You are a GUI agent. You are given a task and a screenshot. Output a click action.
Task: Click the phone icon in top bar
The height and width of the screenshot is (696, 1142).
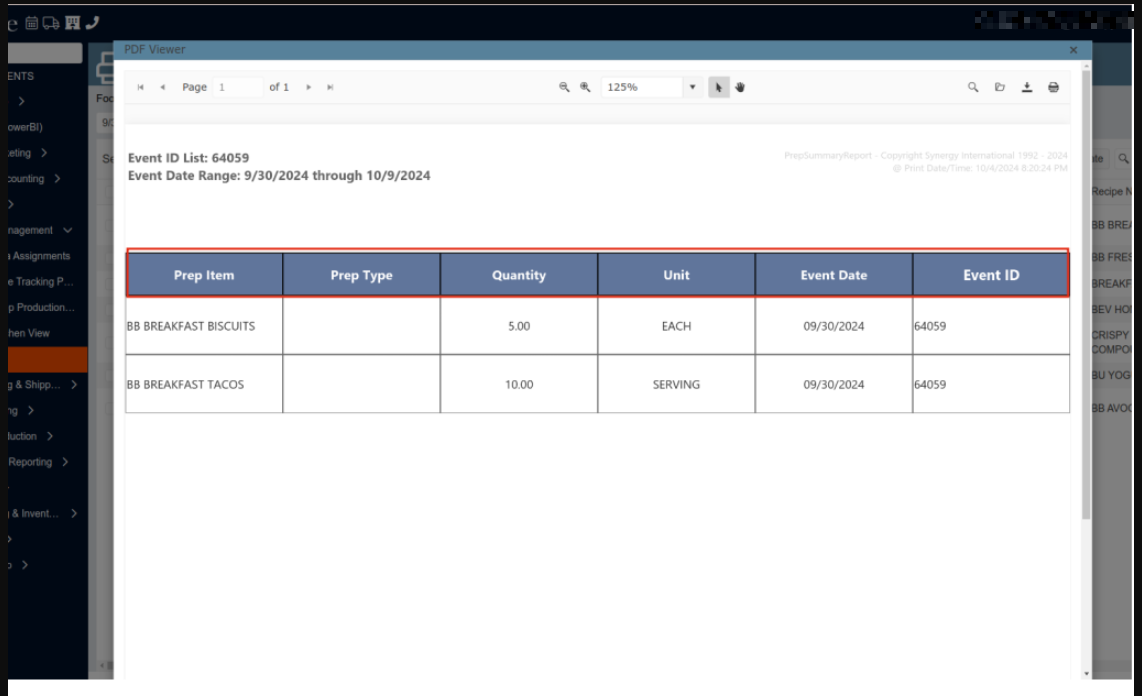(x=92, y=22)
